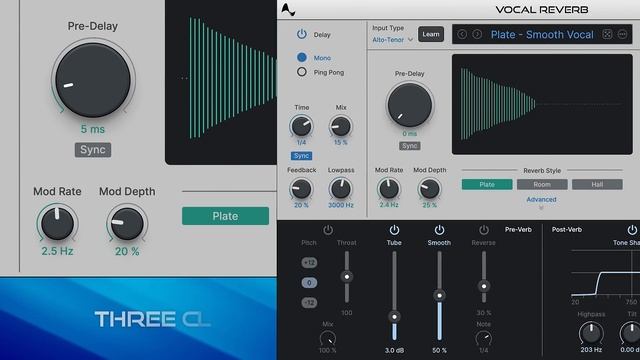Viewport: 640px width, 360px height.
Task: Select the Plate reverb style in Vocal Reverb
Action: (x=487, y=184)
